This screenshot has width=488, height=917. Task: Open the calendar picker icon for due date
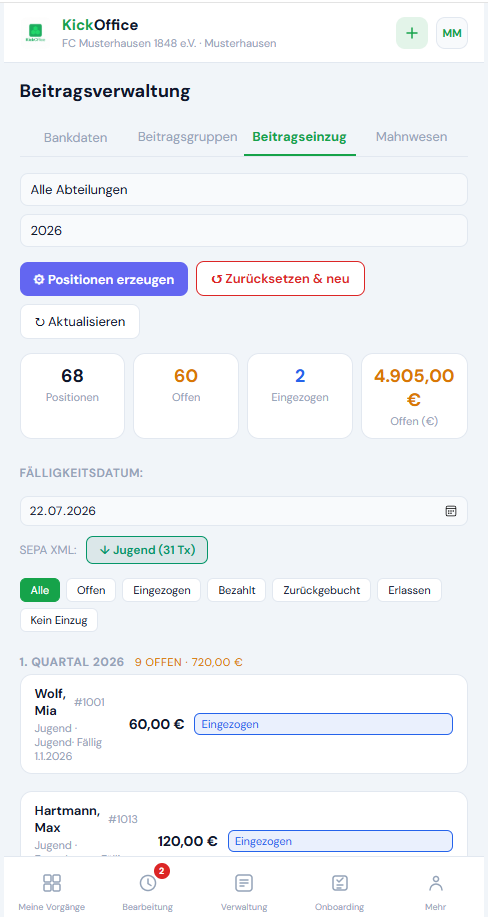451,511
